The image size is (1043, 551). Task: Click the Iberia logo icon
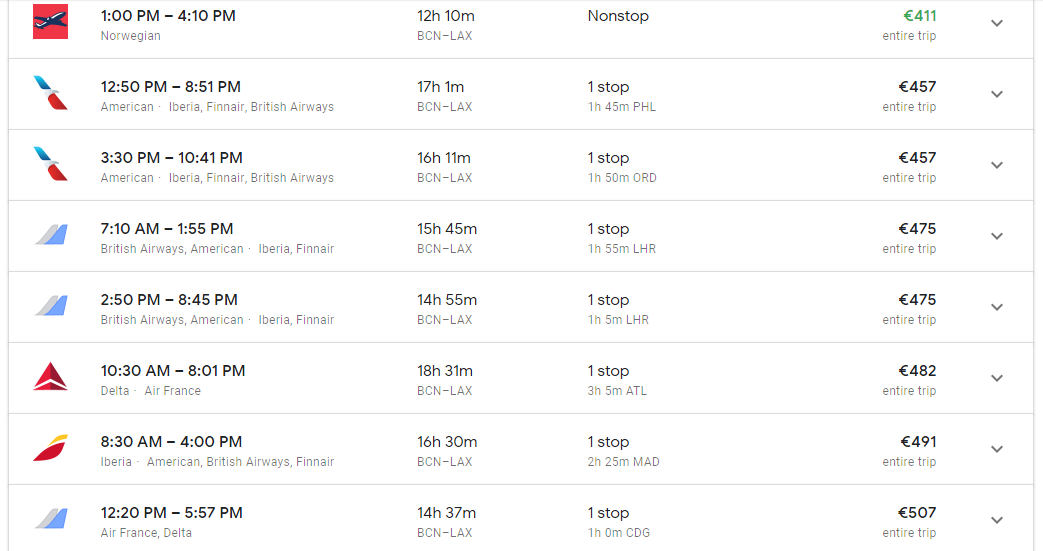[x=51, y=448]
